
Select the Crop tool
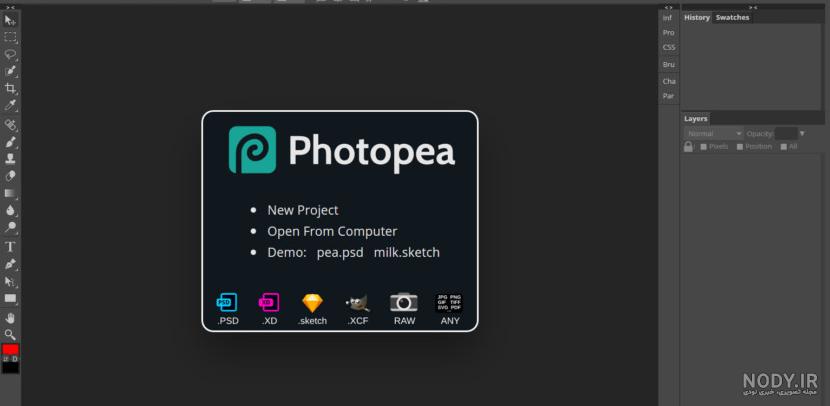pos(10,88)
